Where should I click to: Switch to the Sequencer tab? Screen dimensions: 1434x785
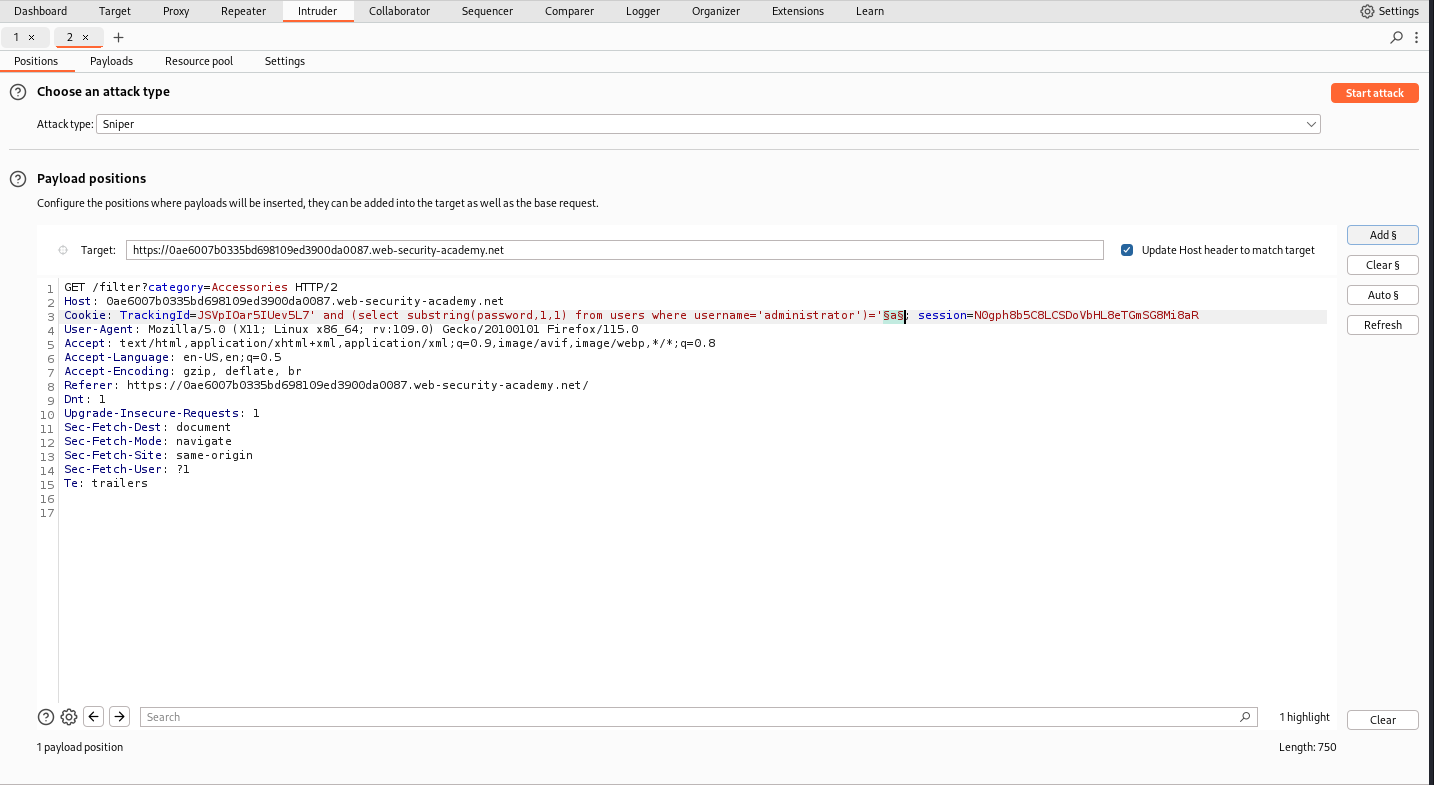coord(487,11)
